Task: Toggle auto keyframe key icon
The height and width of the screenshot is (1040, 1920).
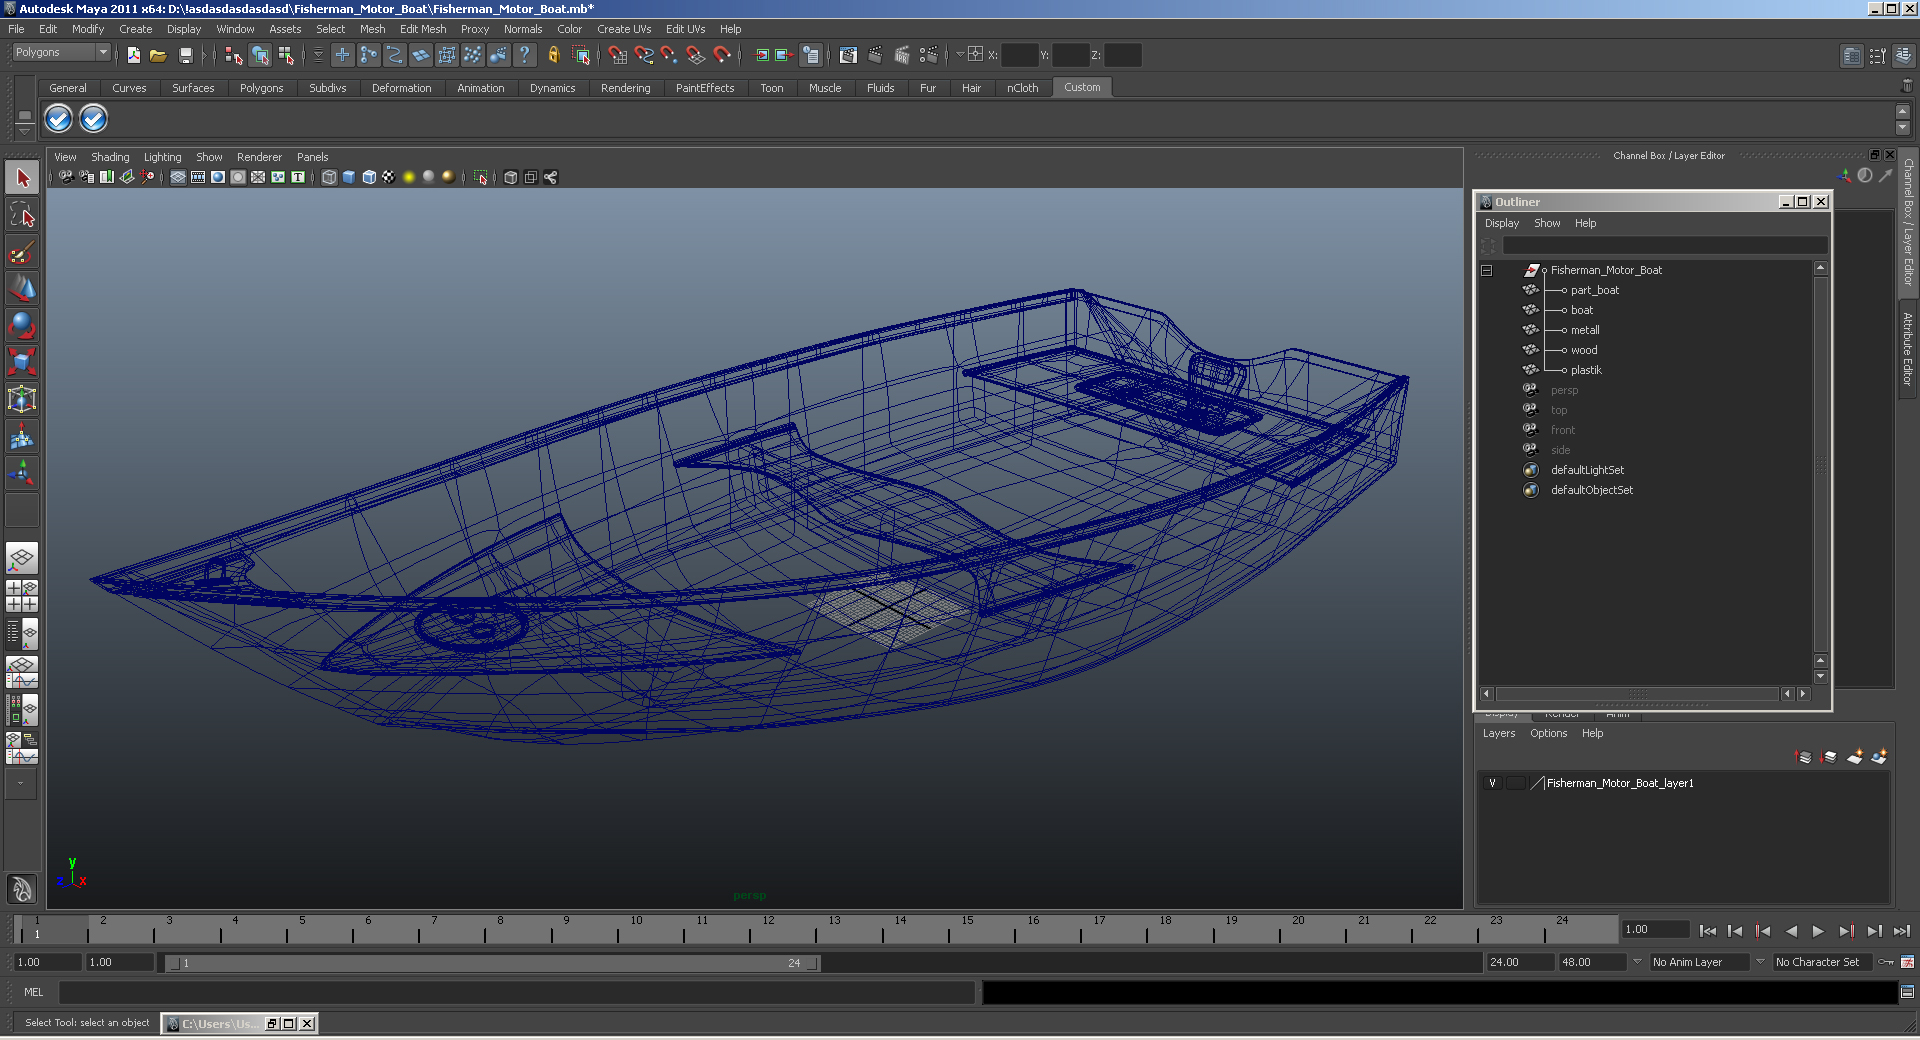Action: pyautogui.click(x=1886, y=962)
